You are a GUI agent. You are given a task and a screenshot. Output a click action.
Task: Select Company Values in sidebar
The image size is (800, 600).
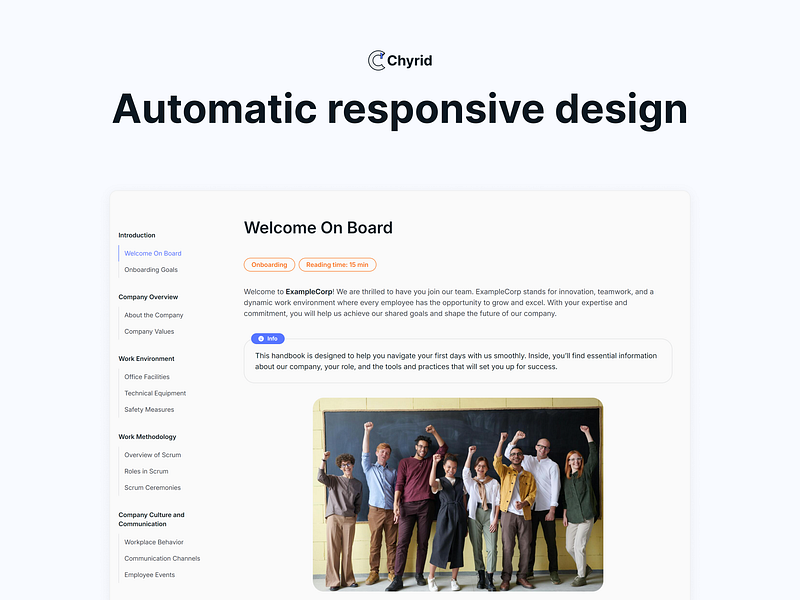coord(149,332)
